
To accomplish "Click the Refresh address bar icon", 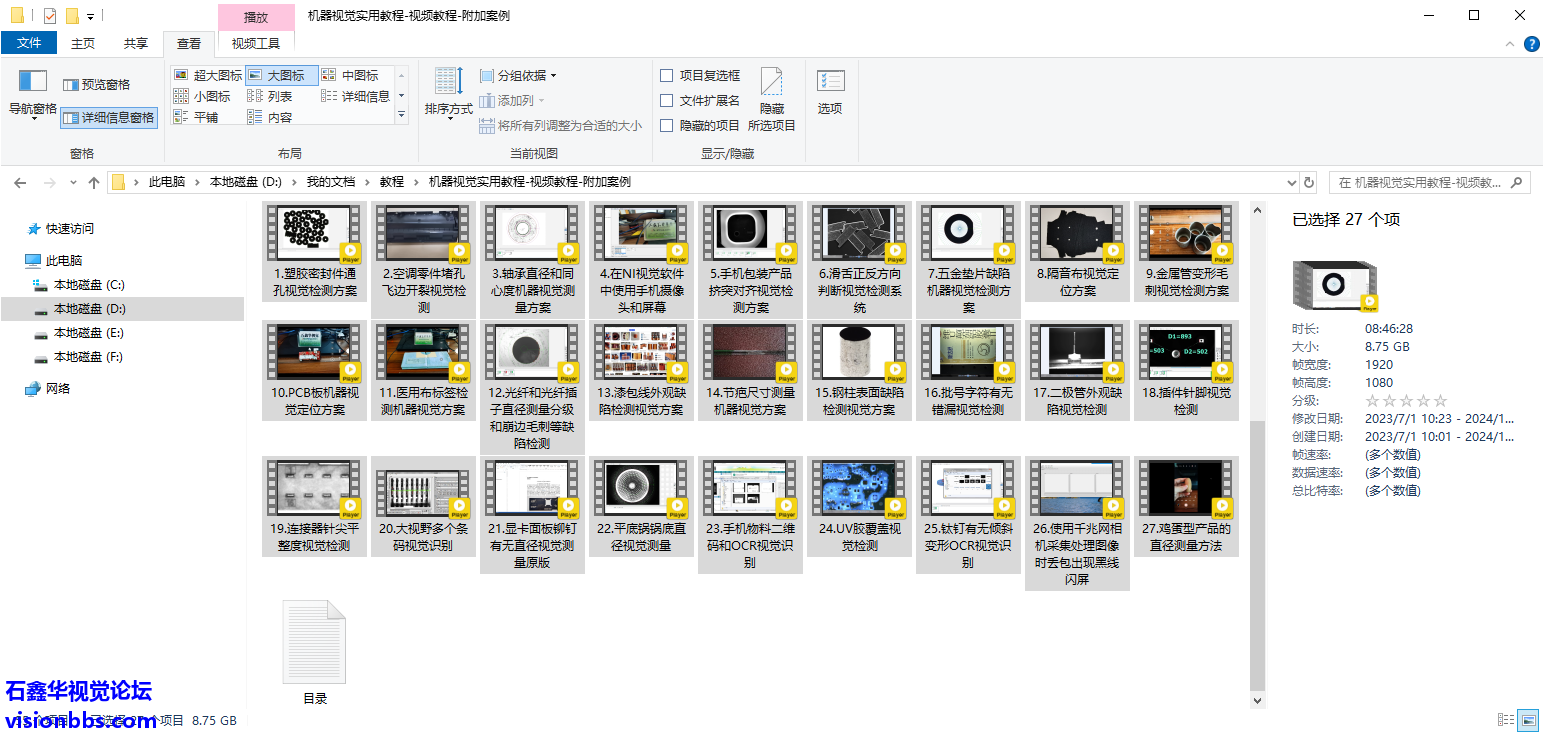I will 1309,182.
